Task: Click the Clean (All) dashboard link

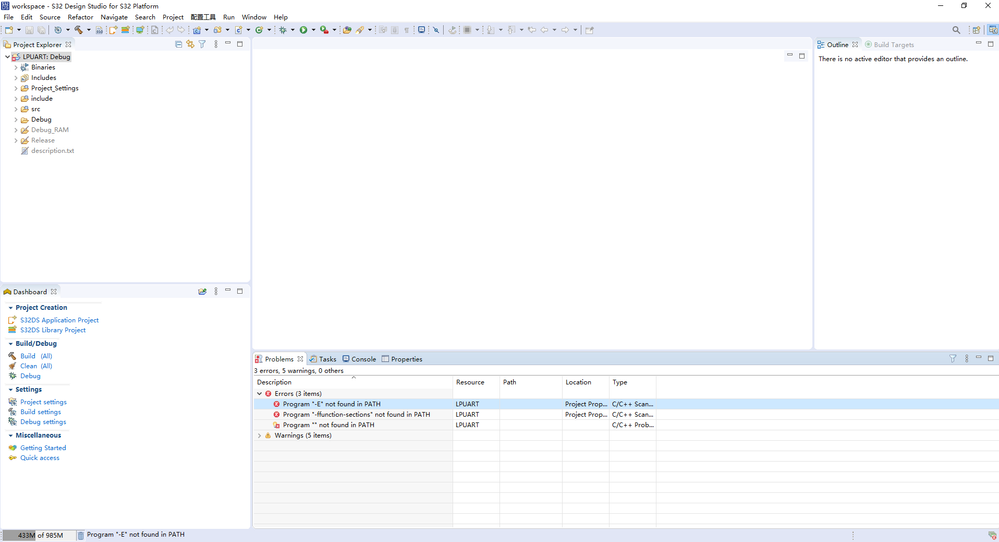Action: [x=36, y=366]
